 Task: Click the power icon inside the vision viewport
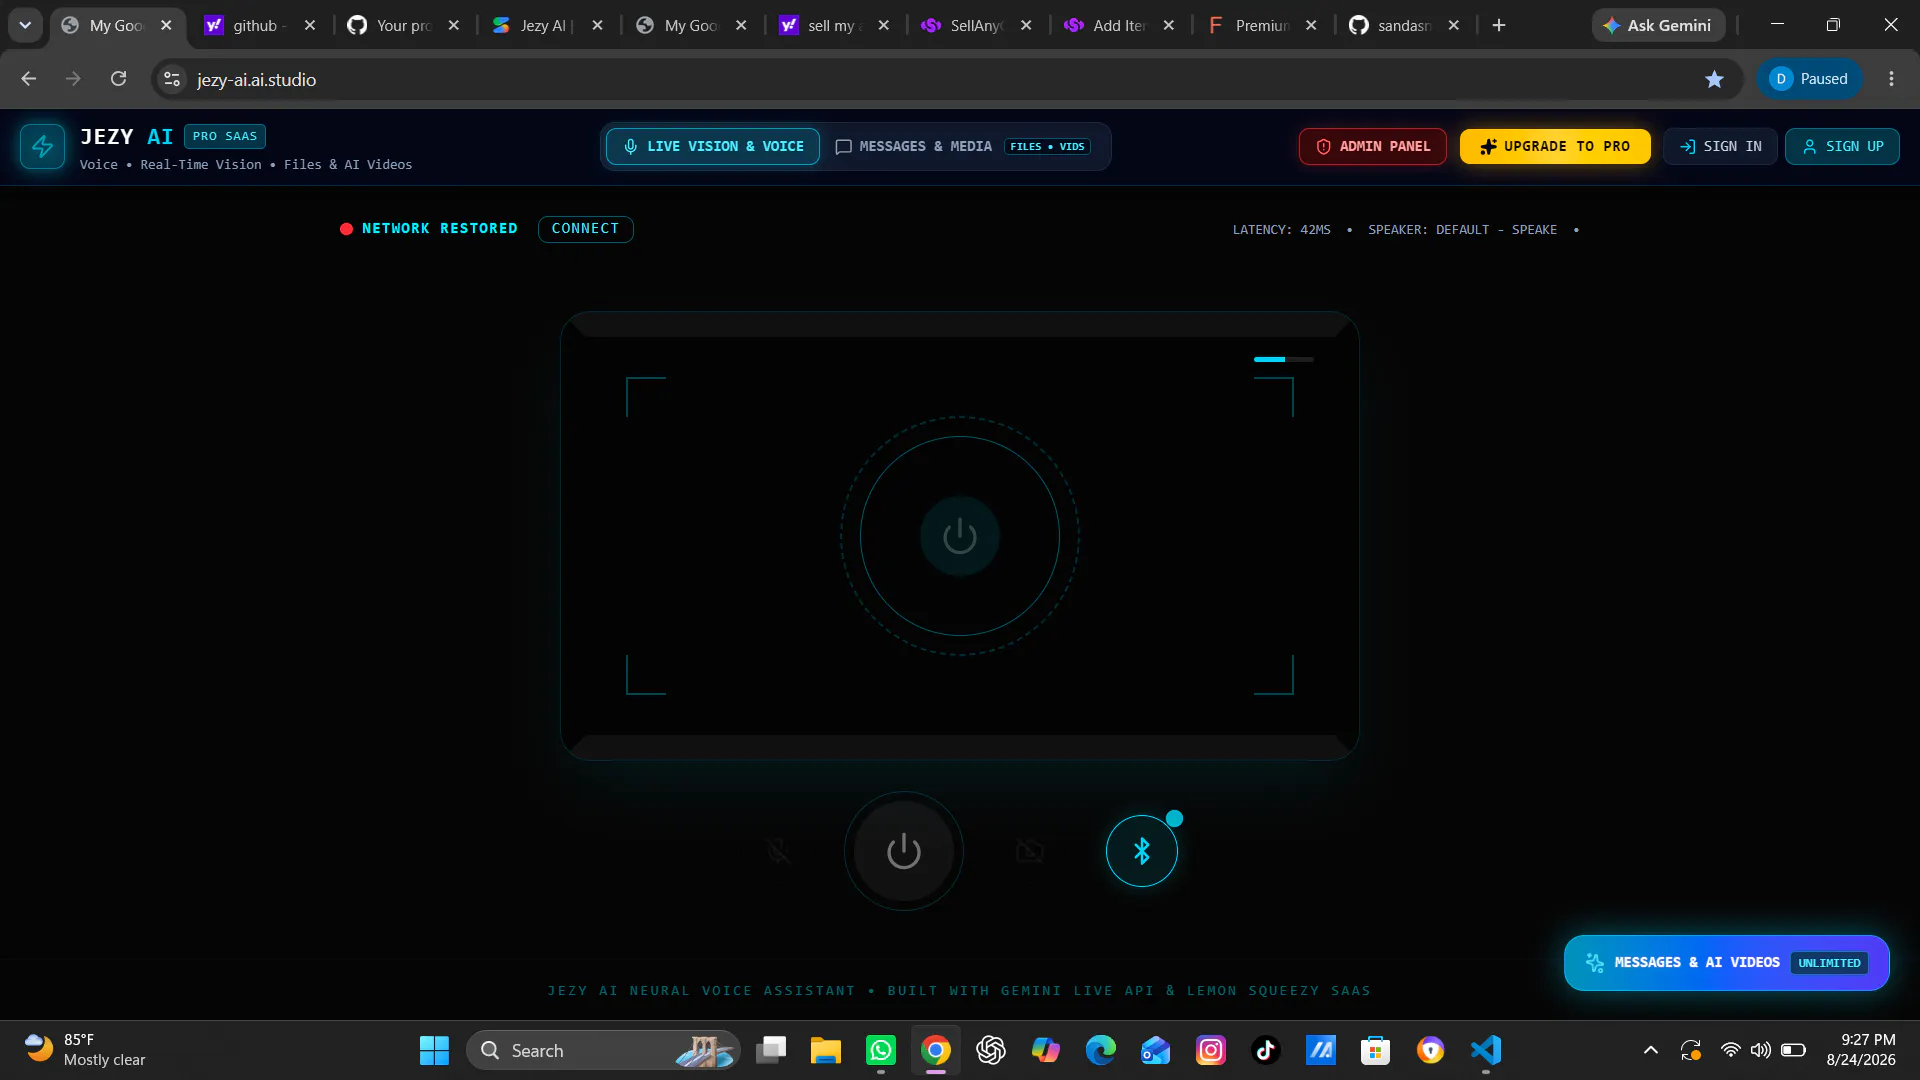(960, 536)
